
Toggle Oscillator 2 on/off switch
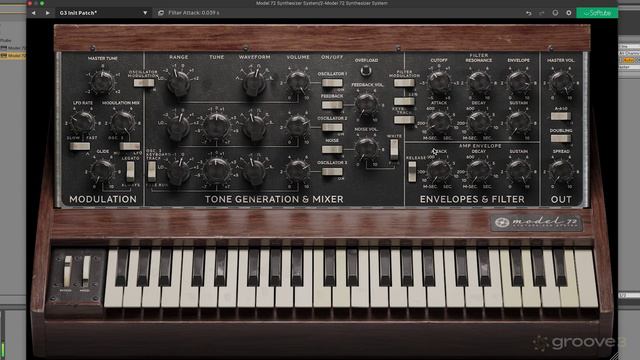pos(332,127)
